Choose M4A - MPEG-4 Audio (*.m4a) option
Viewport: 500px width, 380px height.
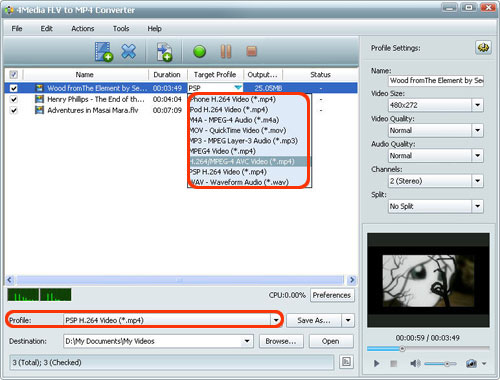coord(248,120)
